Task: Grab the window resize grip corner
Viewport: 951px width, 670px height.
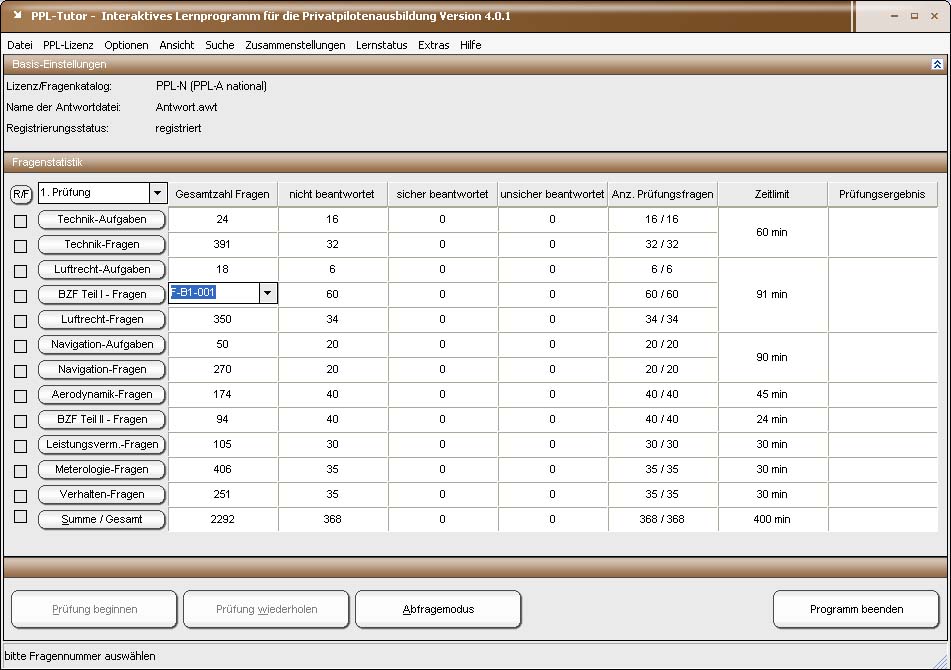Action: [x=942, y=662]
